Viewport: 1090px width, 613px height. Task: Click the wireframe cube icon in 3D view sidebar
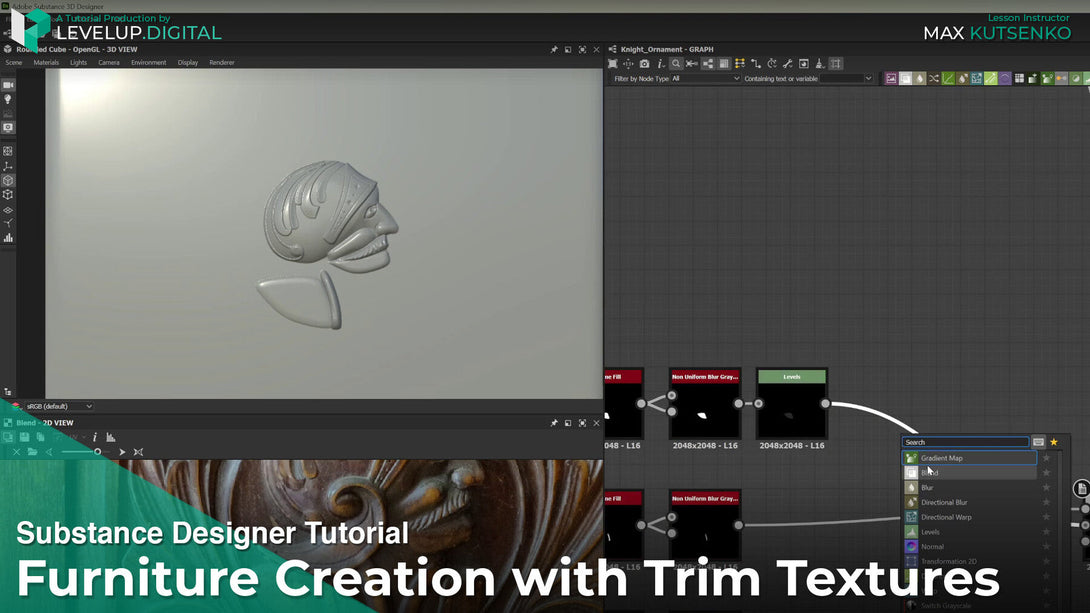pyautogui.click(x=8, y=195)
